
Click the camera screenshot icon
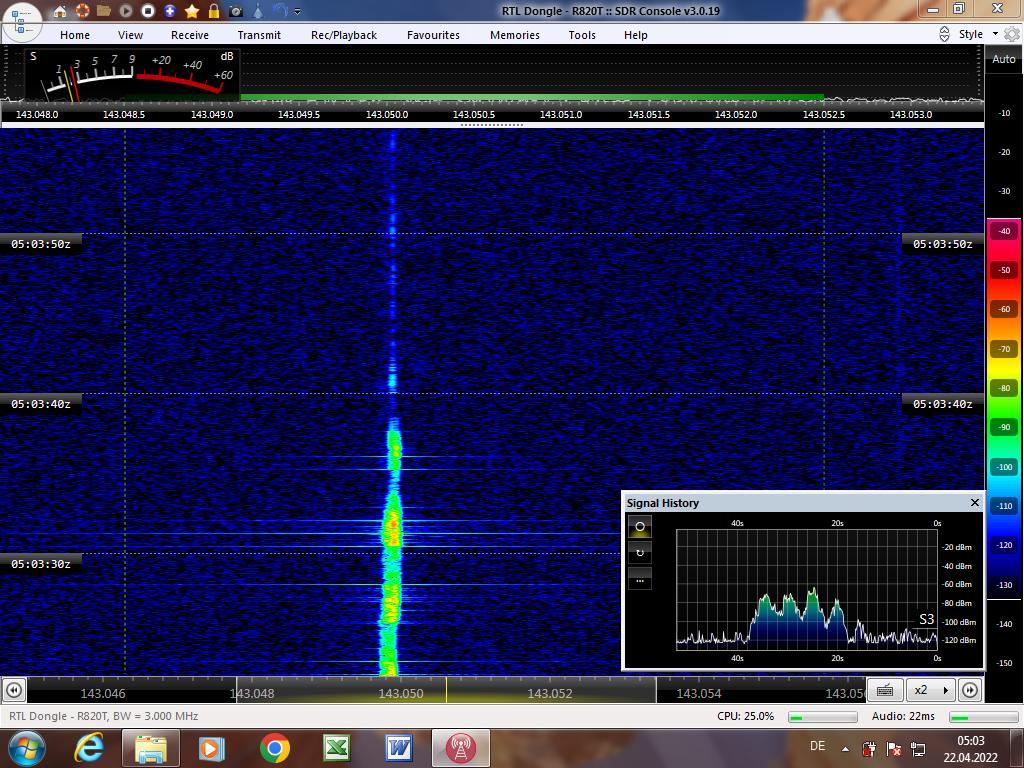(x=236, y=11)
